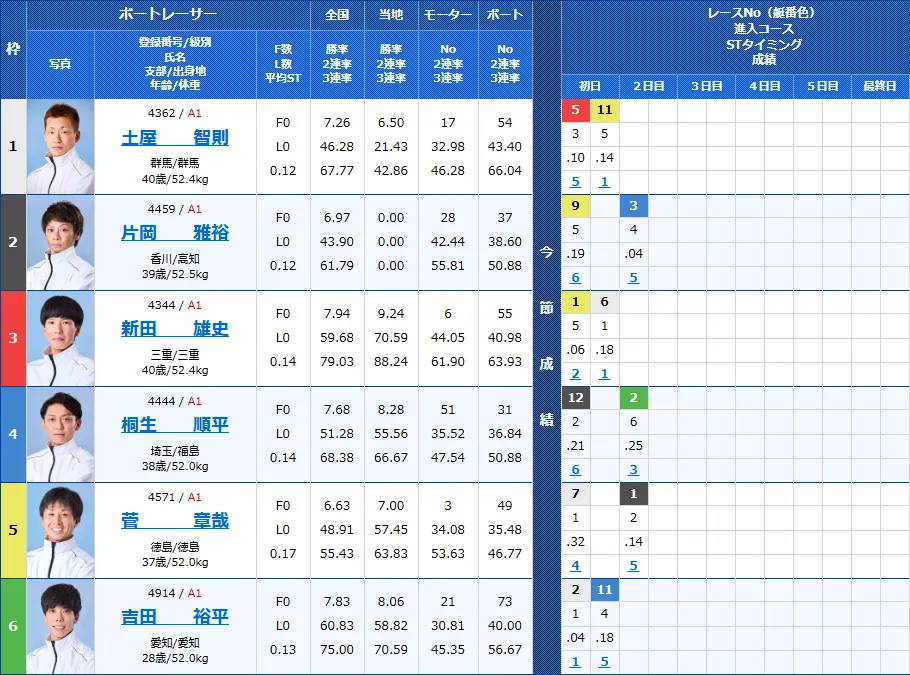Click 吉田's first-day ST timing .04
The height and width of the screenshot is (675, 910).
[x=575, y=637]
